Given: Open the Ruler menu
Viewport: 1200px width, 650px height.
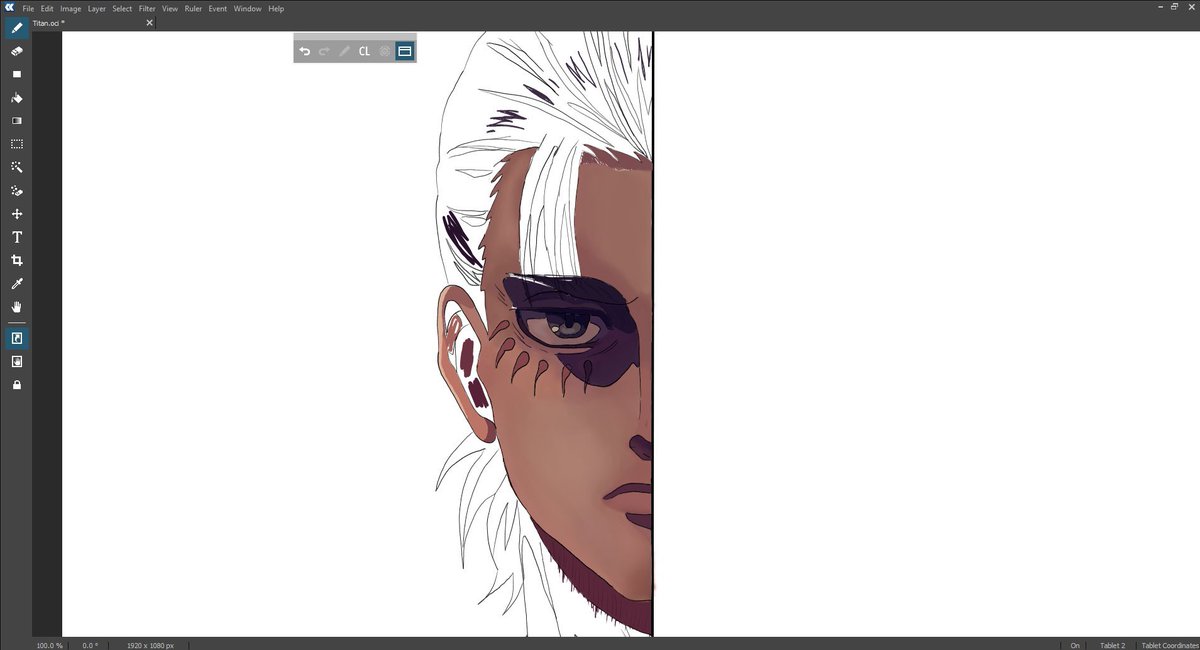Looking at the screenshot, I should point(193,8).
